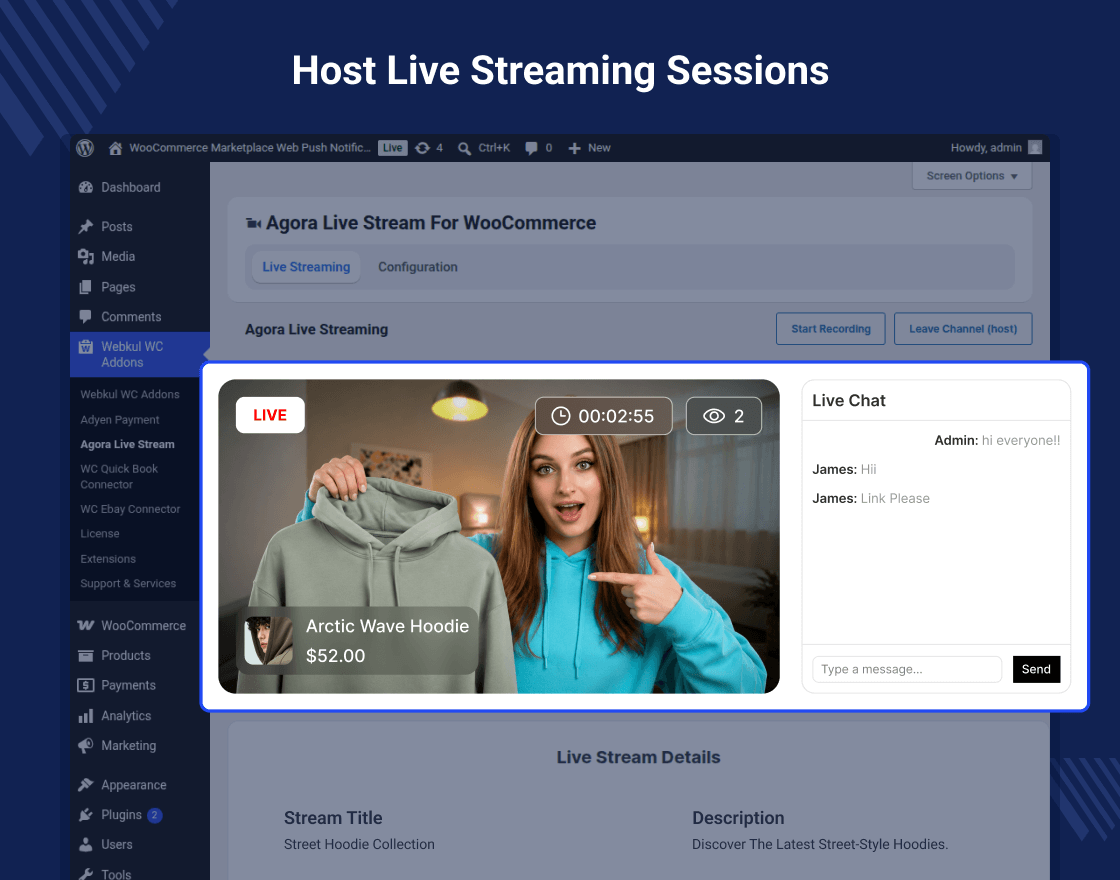Click the WordPress logo icon

click(85, 148)
